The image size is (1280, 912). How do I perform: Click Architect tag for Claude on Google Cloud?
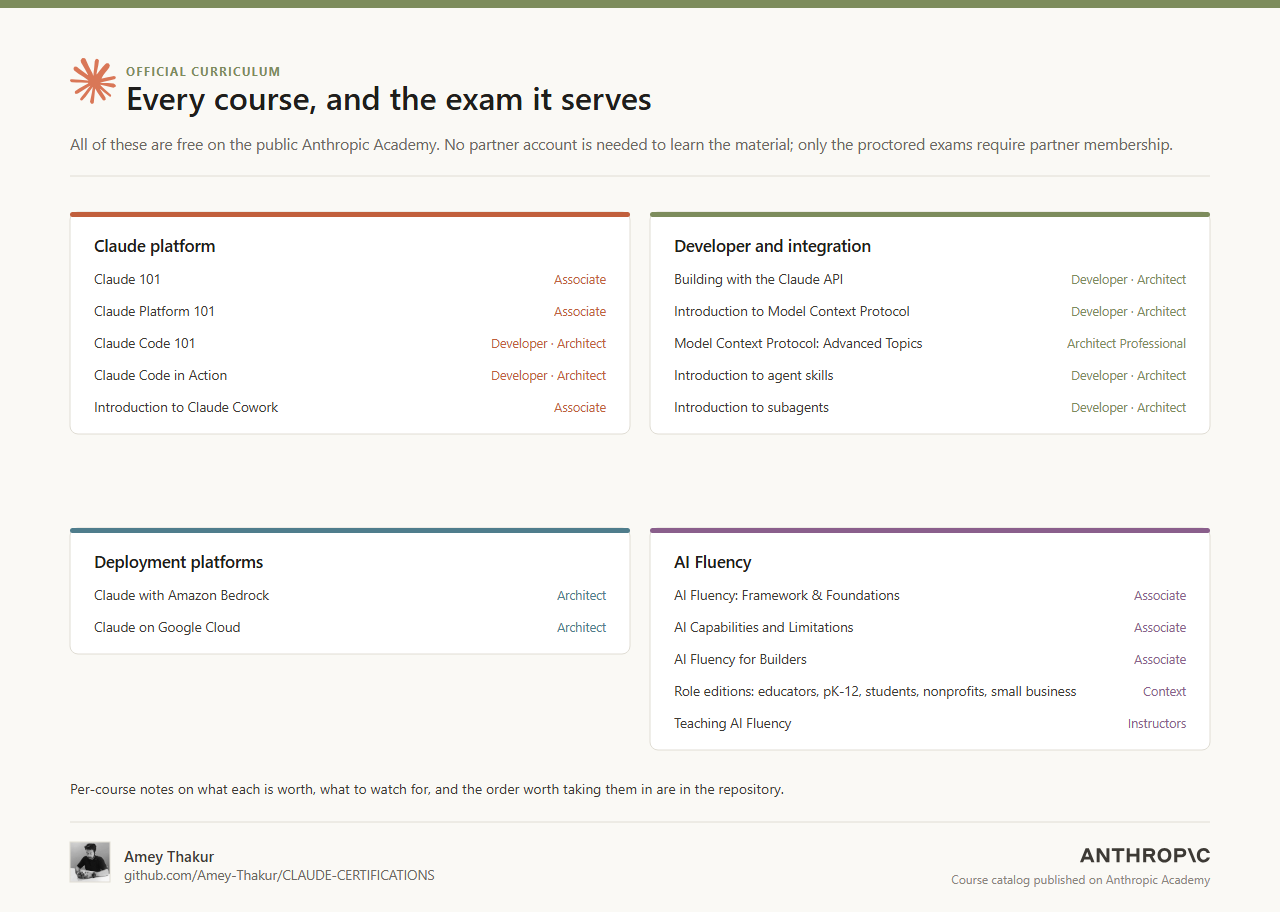click(582, 628)
